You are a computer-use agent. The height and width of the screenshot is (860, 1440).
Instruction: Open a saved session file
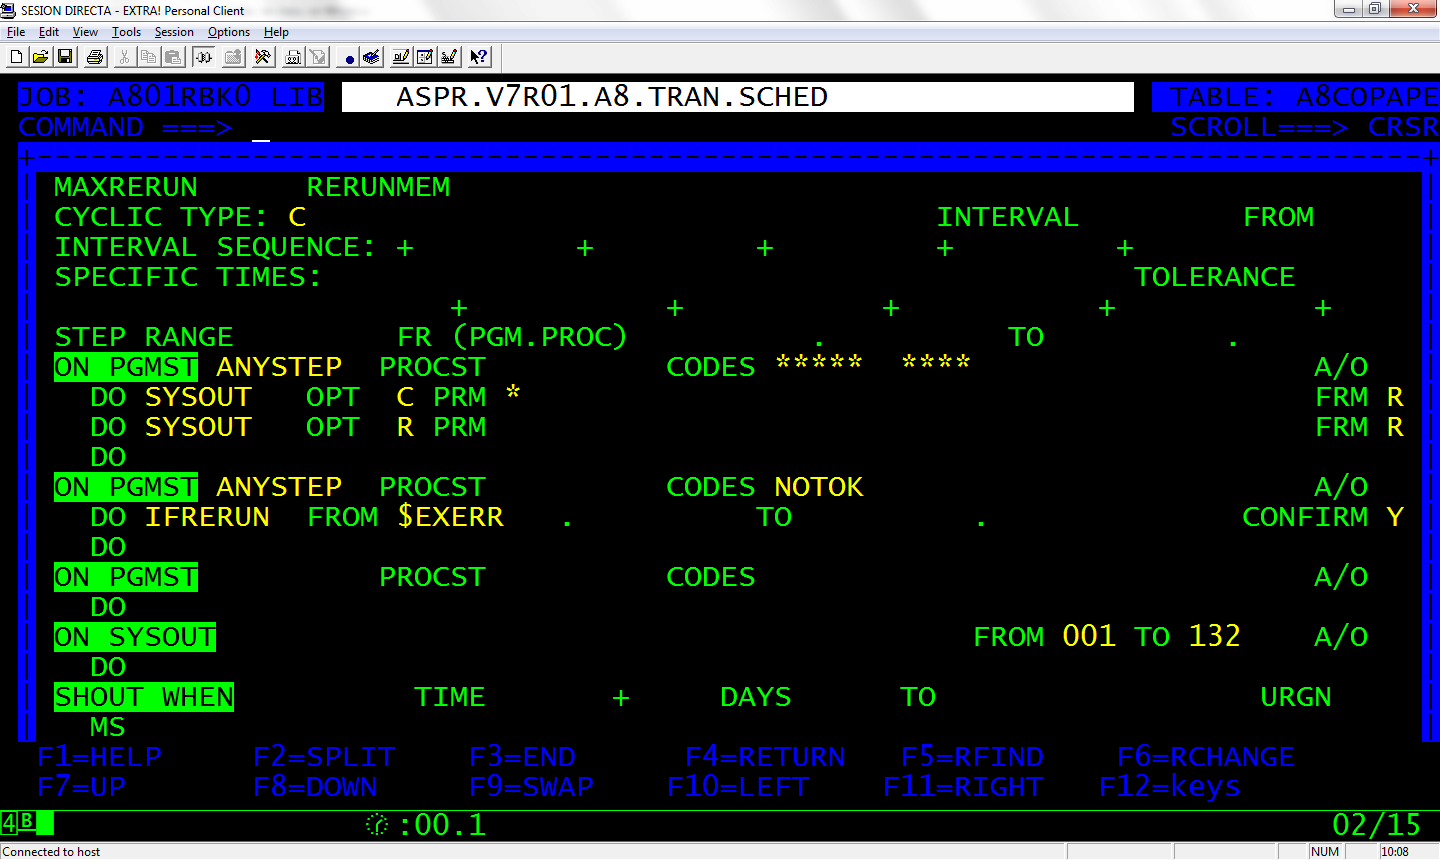tap(41, 57)
